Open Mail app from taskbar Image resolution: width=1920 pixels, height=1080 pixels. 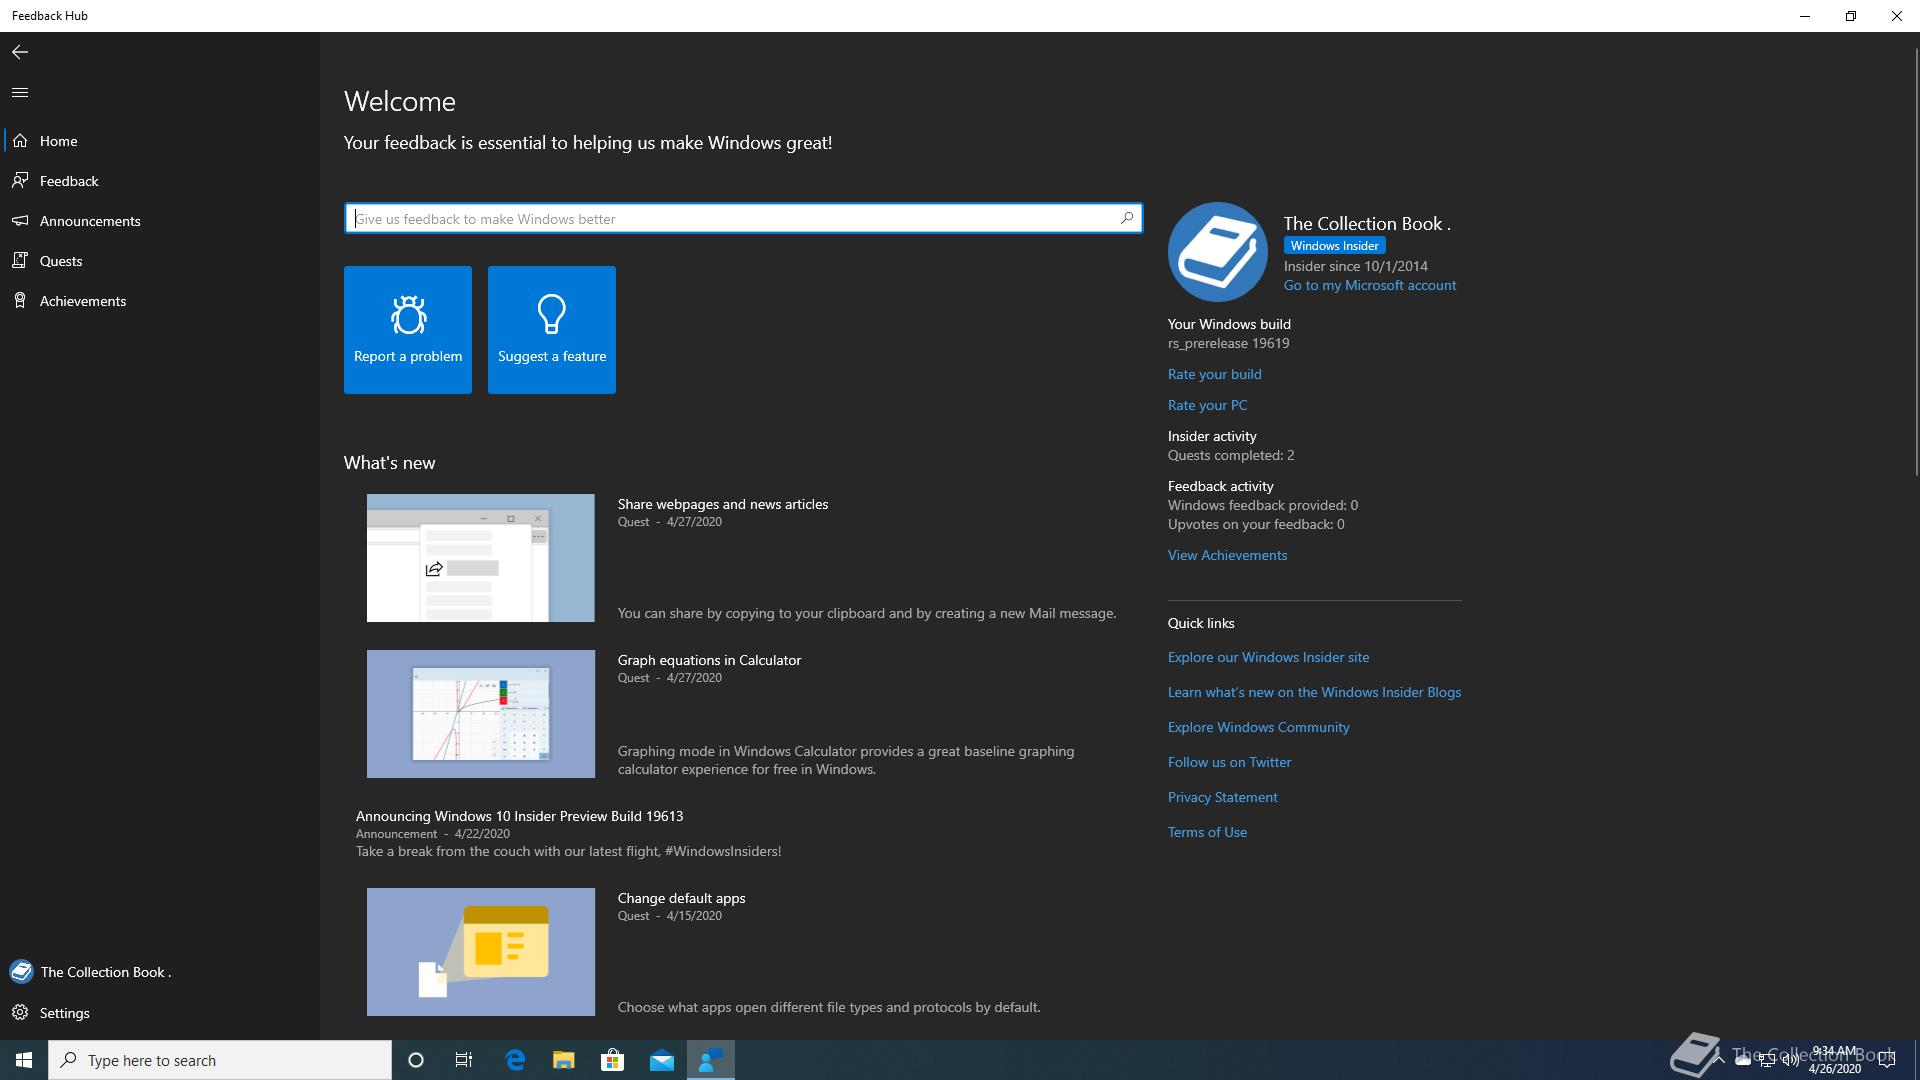pos(662,1060)
